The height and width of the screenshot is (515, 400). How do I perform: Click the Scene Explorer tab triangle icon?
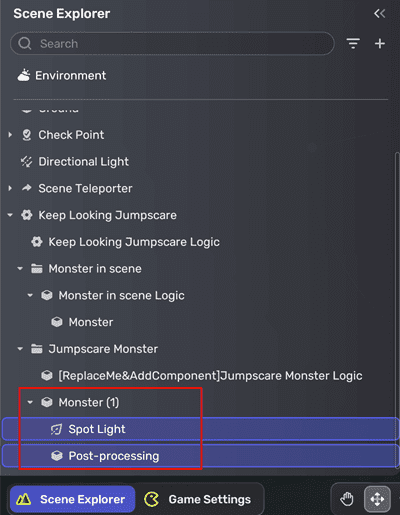[x=24, y=499]
